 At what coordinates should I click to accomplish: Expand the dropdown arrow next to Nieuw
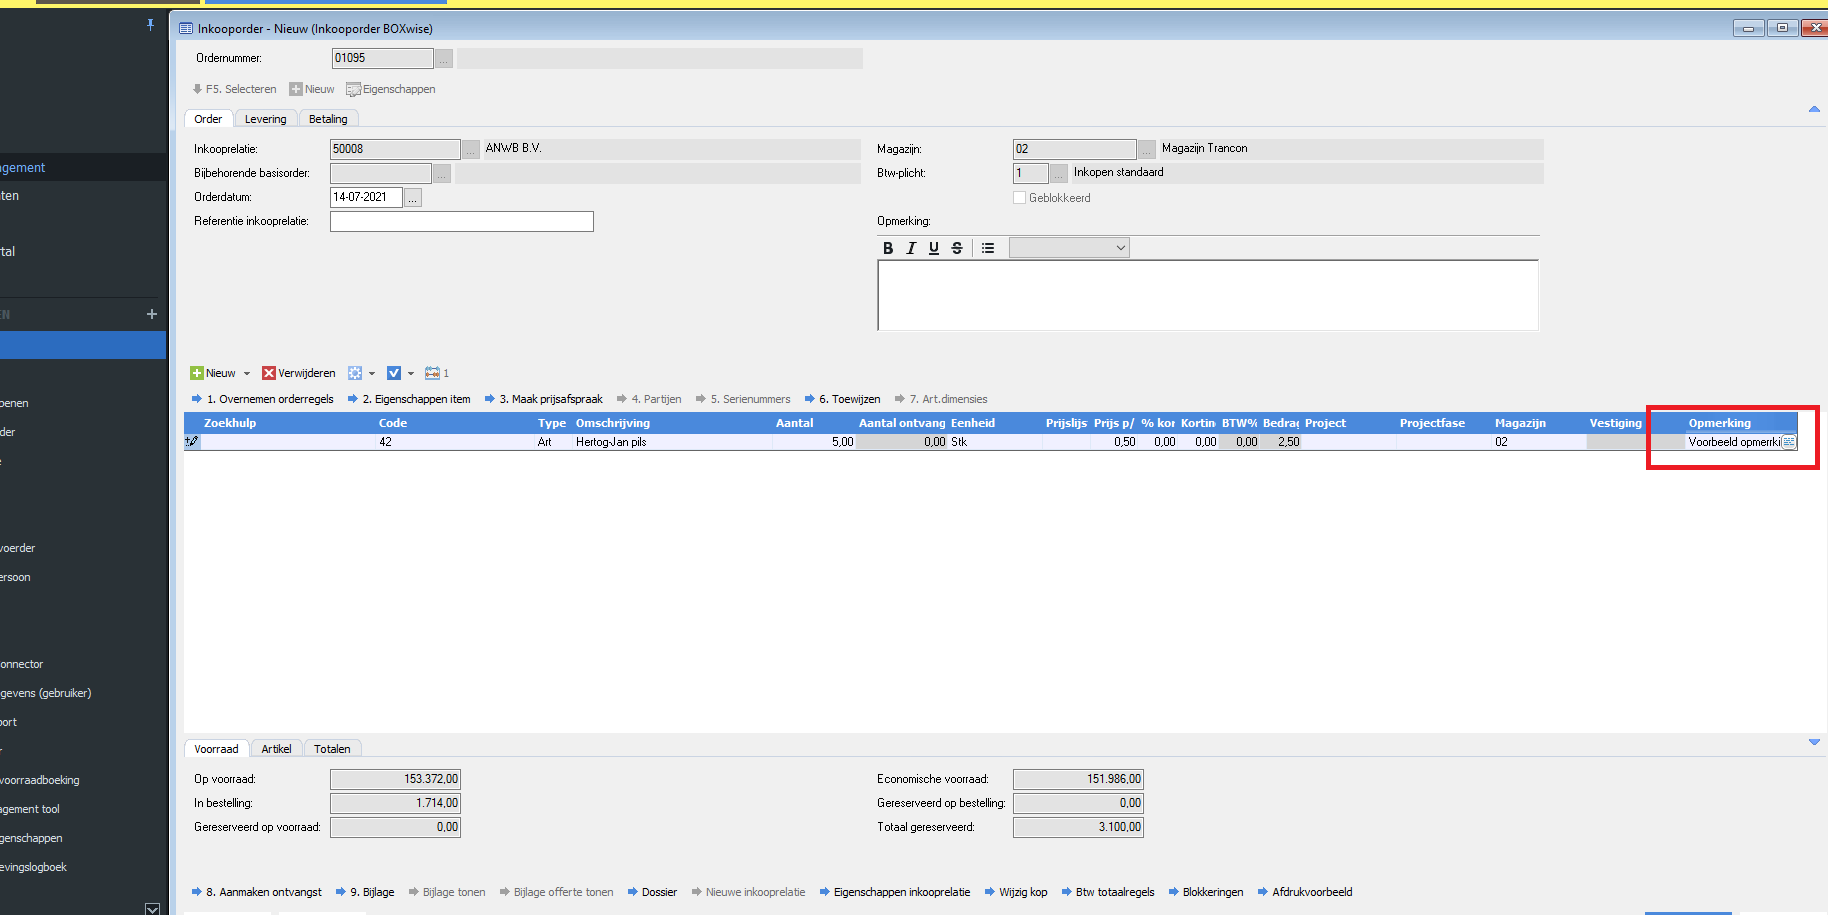point(247,374)
